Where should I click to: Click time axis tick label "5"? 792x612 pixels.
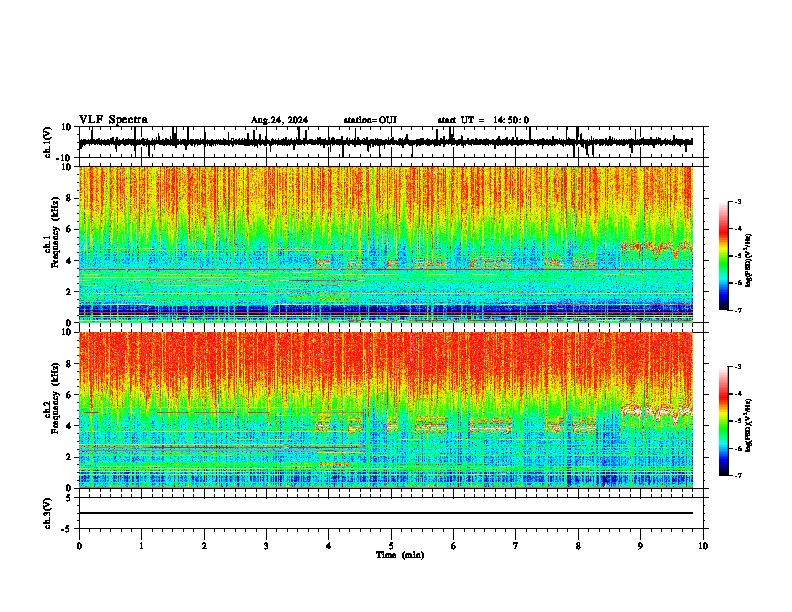click(391, 546)
